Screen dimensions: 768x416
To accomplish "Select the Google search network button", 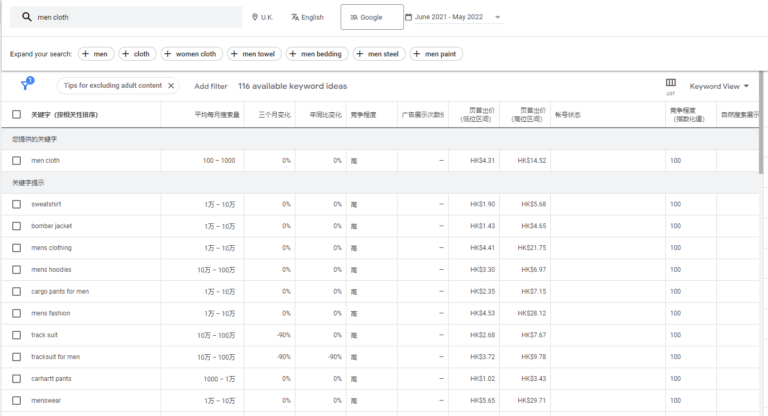I will coord(365,17).
